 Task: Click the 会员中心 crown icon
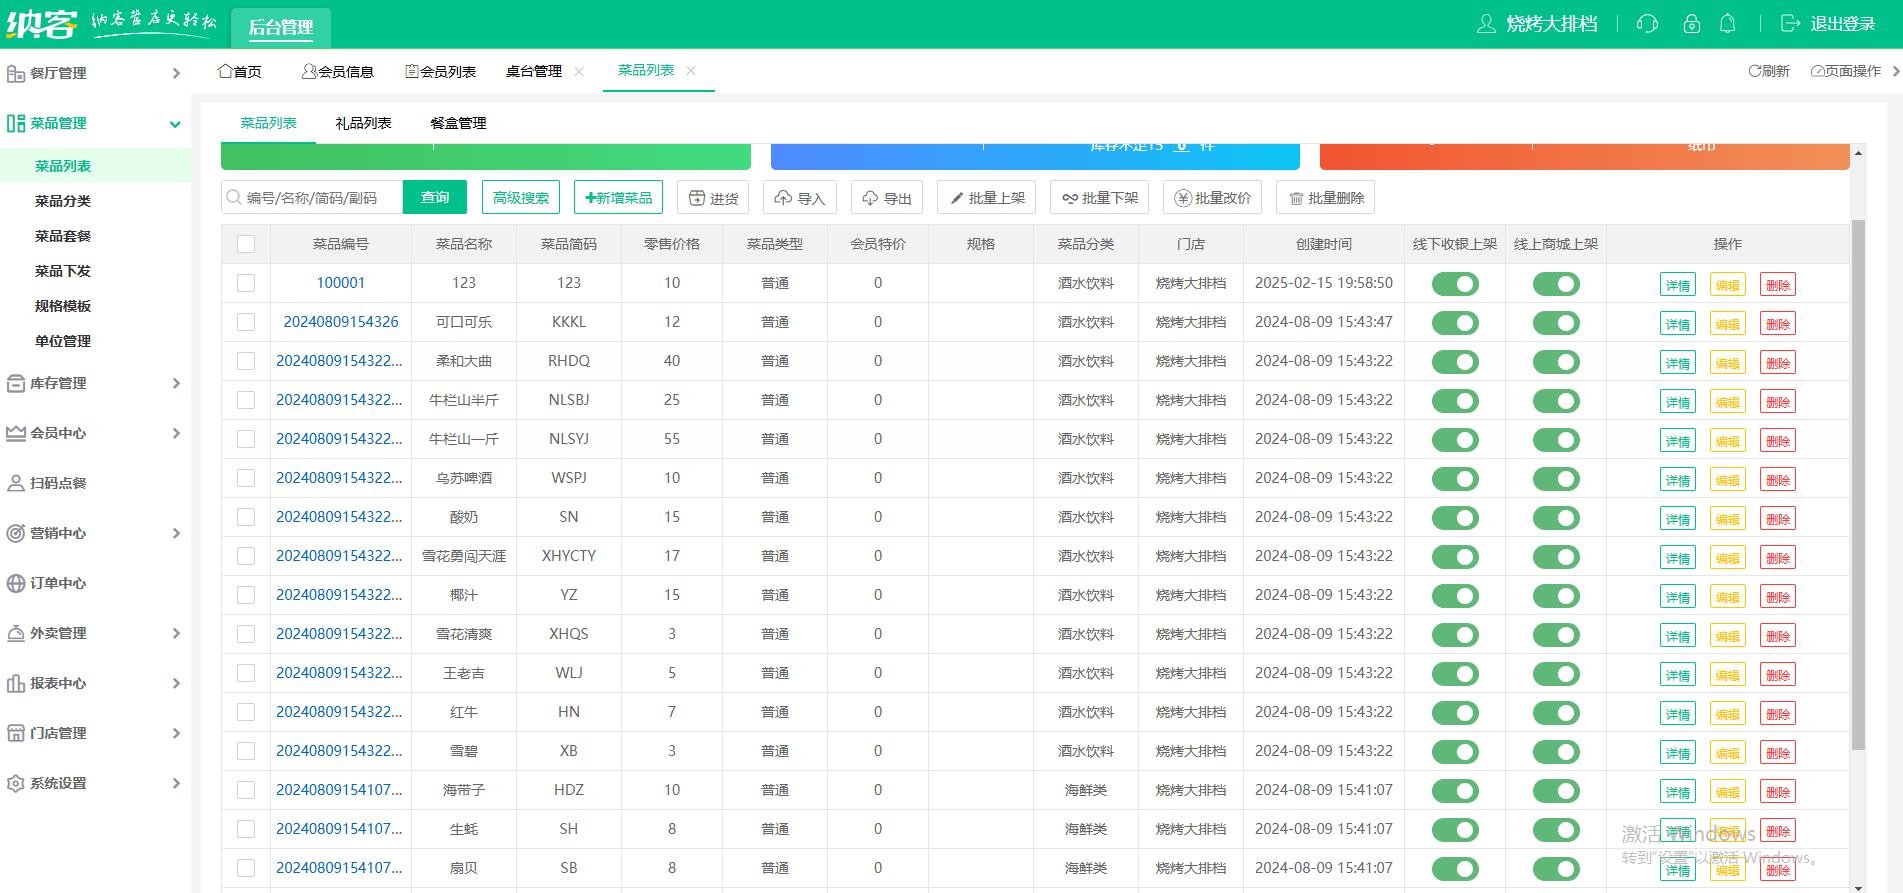(x=16, y=433)
